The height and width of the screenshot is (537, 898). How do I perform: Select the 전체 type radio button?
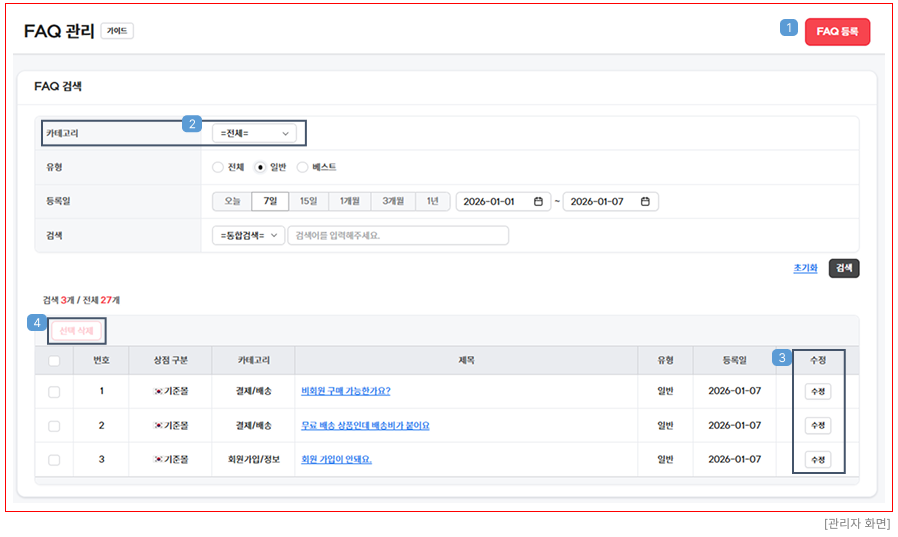click(219, 167)
